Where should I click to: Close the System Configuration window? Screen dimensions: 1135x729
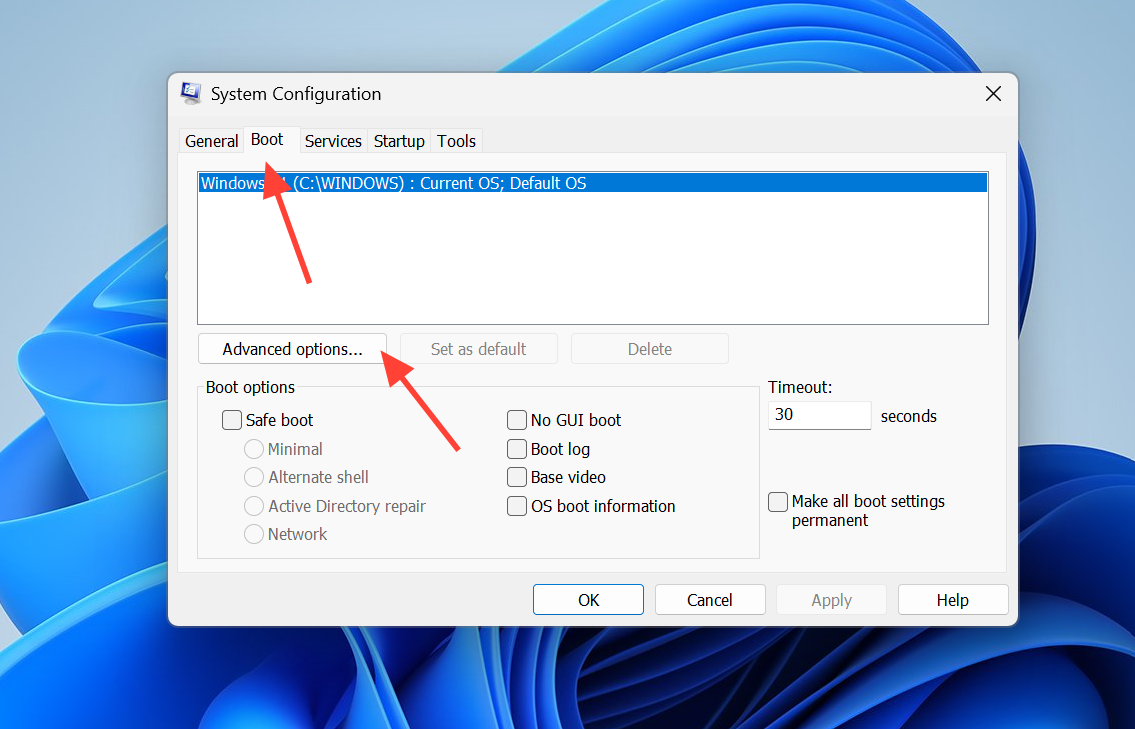coord(993,93)
